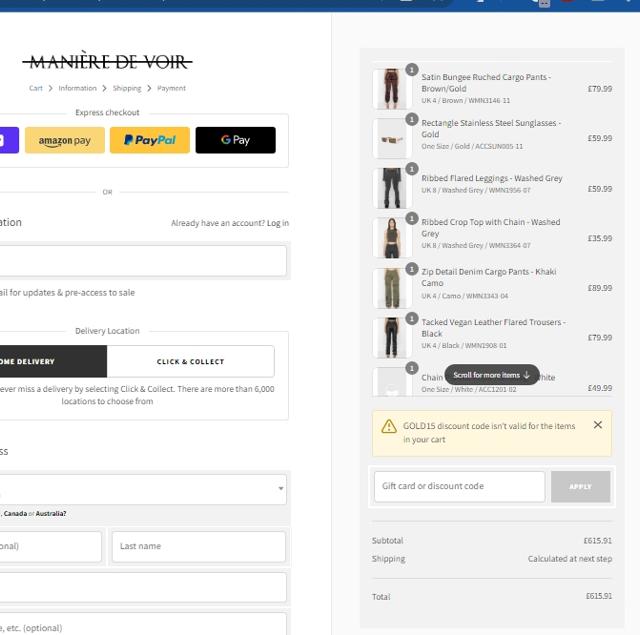Screen dimensions: 640x635
Task: Click quantity badge on Satin Cargo Pants
Action: tap(412, 70)
